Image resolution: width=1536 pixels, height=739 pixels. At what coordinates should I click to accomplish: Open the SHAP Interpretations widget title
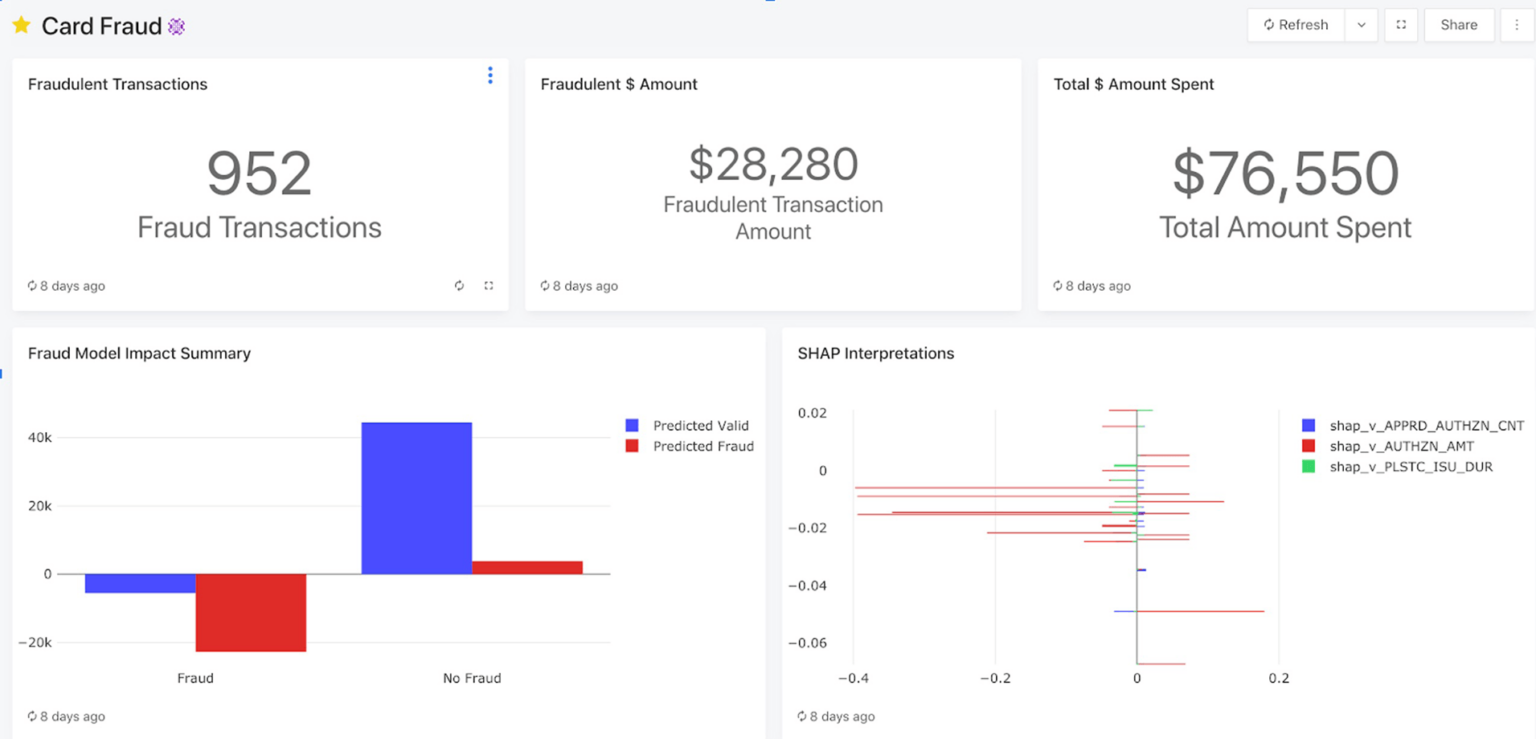click(876, 353)
